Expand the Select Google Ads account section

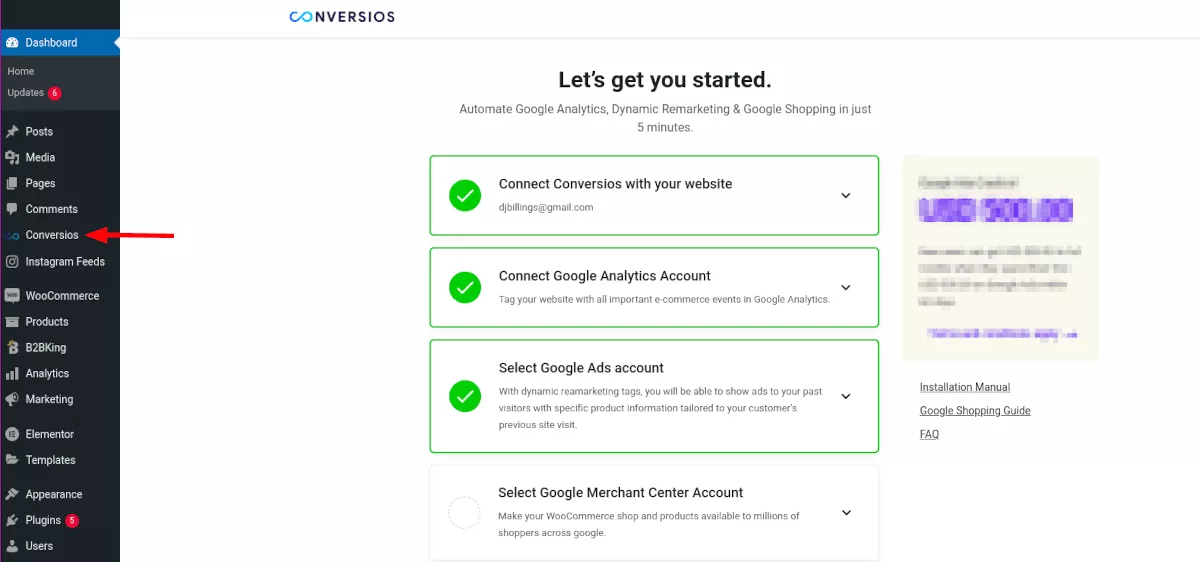846,396
